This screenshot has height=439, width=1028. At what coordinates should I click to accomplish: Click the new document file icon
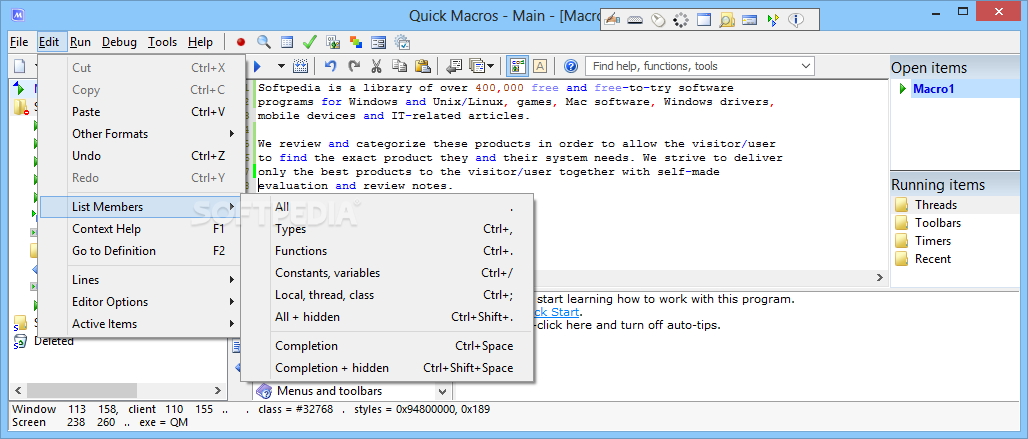tap(20, 66)
